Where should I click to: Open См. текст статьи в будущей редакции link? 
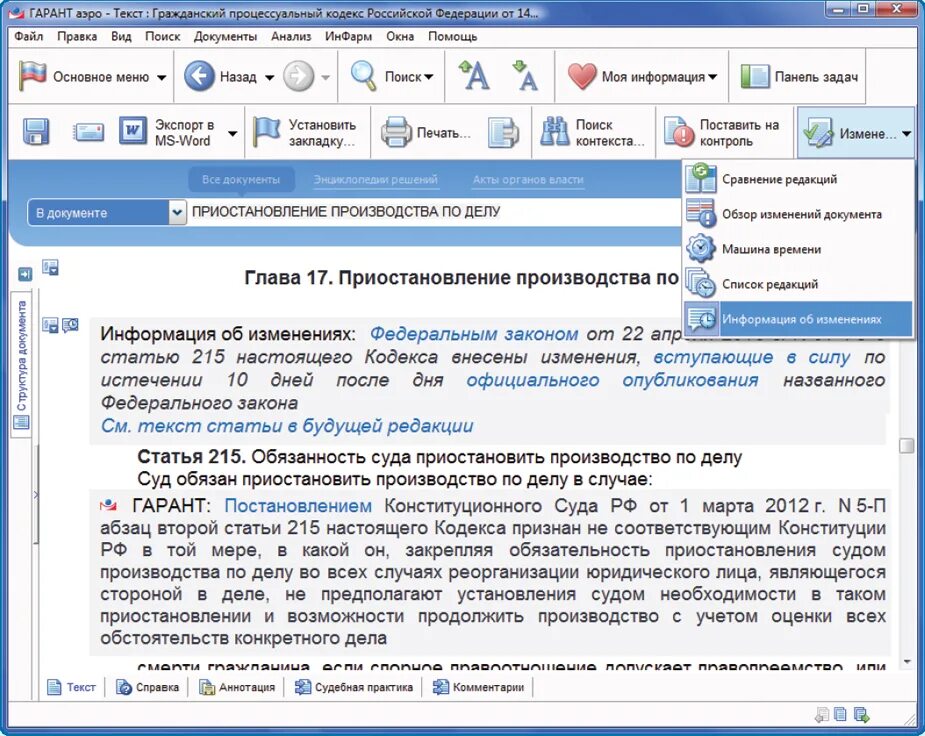(x=287, y=426)
